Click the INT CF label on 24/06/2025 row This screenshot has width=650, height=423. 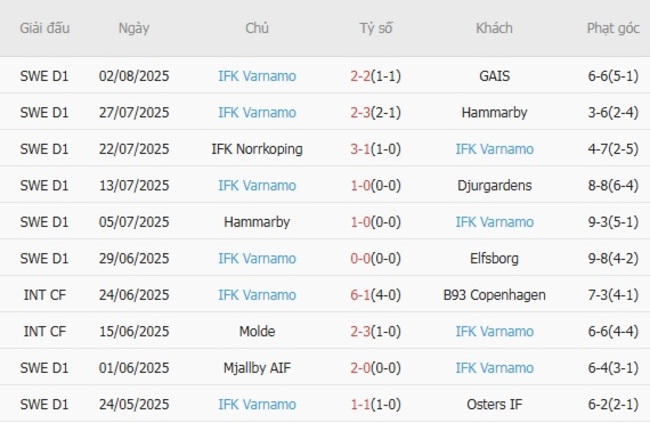tap(45, 295)
